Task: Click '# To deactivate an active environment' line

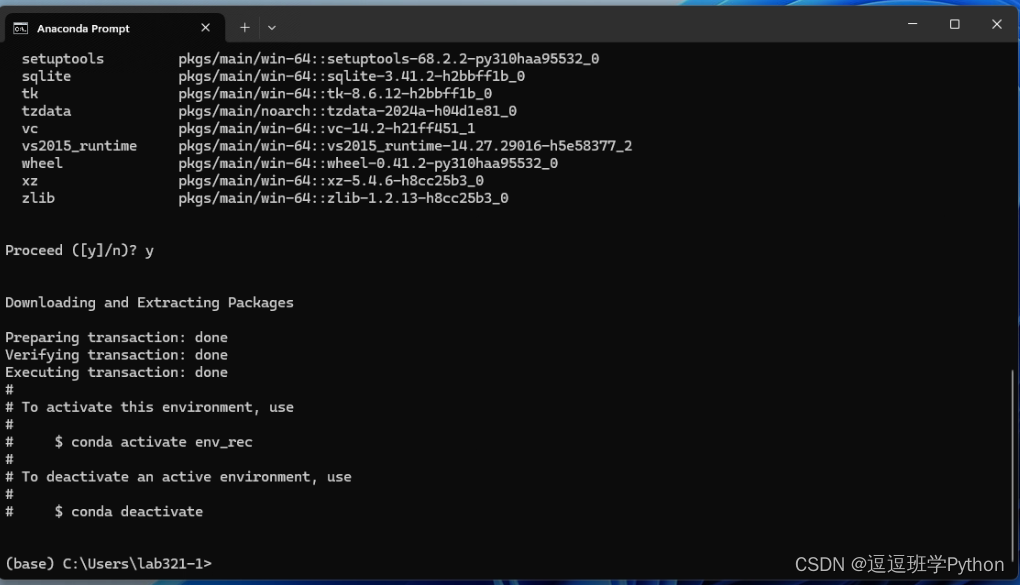Action: 178,477
